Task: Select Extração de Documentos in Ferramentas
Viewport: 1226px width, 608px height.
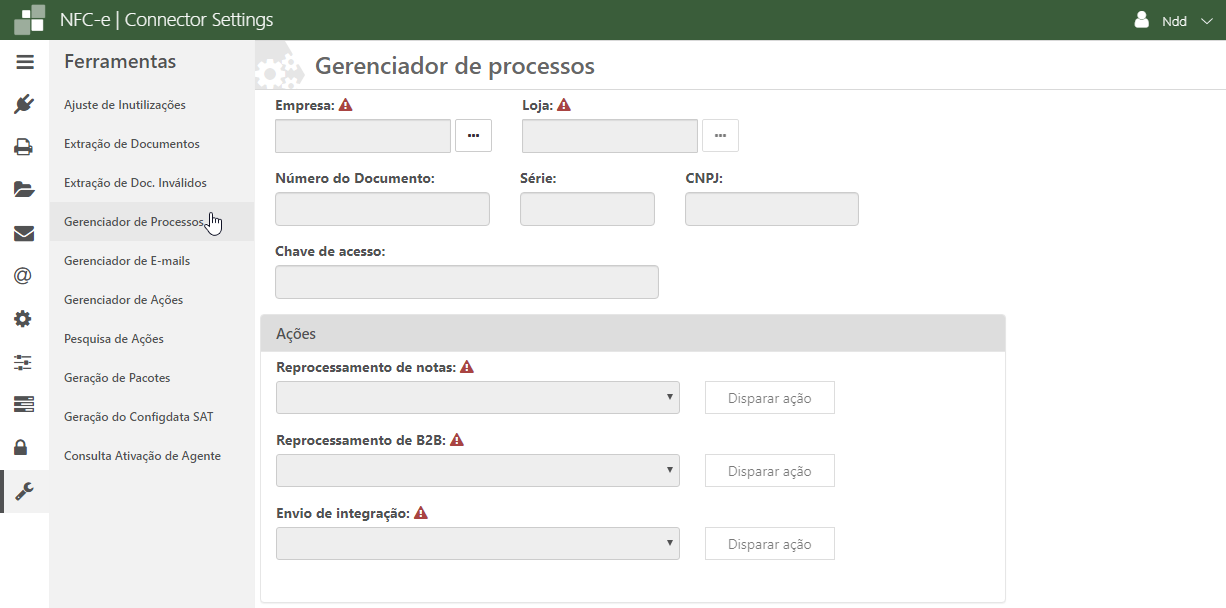Action: click(x=132, y=144)
